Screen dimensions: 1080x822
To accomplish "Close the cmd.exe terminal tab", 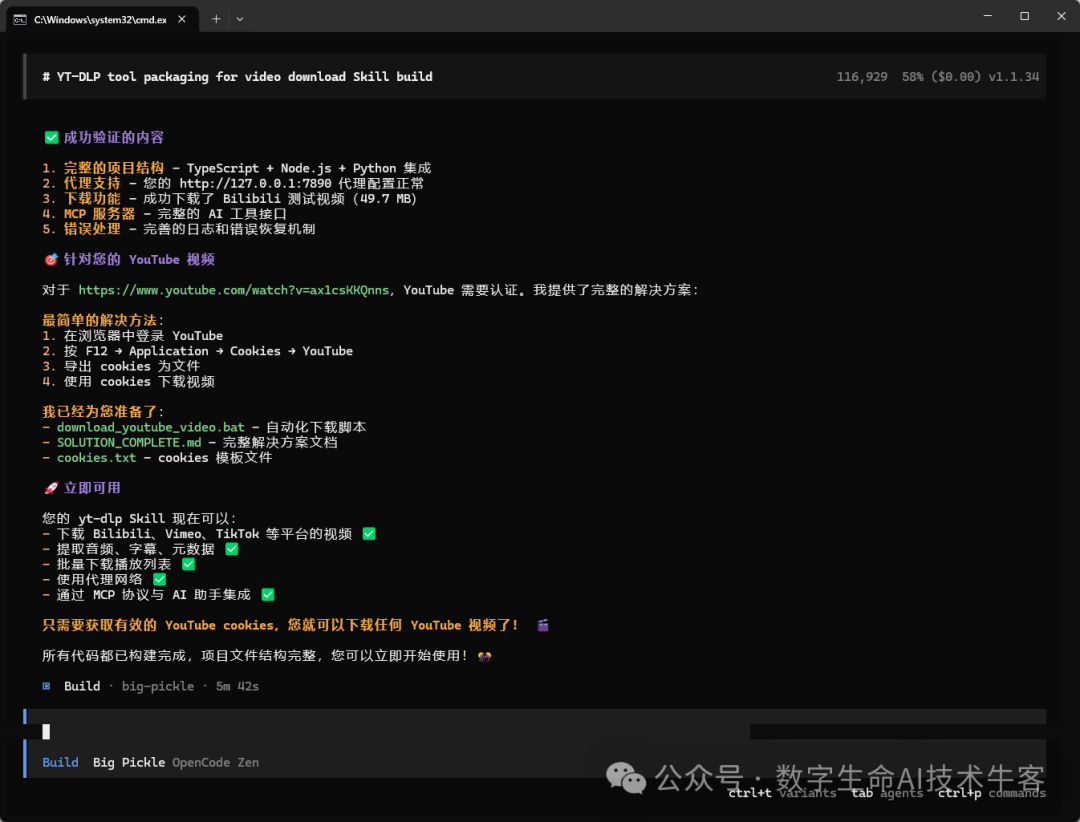I will point(182,19).
